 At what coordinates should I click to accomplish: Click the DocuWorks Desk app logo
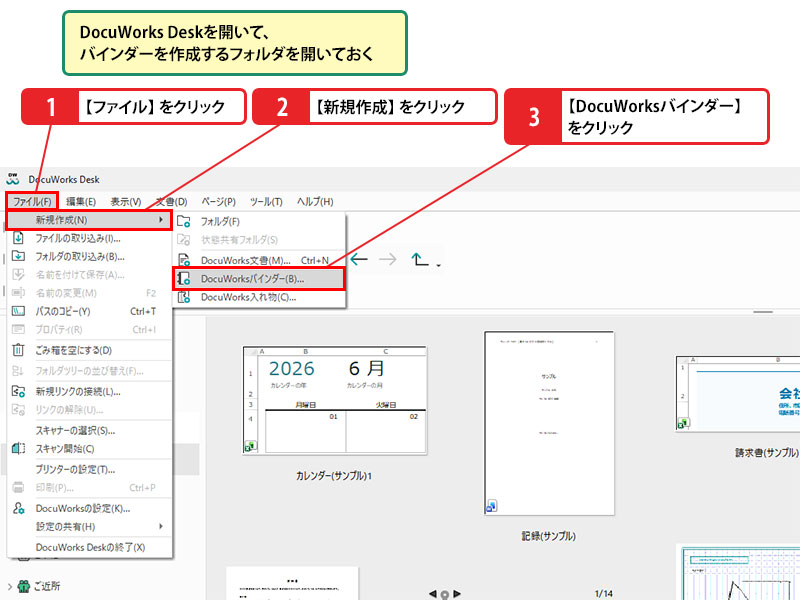[13, 179]
